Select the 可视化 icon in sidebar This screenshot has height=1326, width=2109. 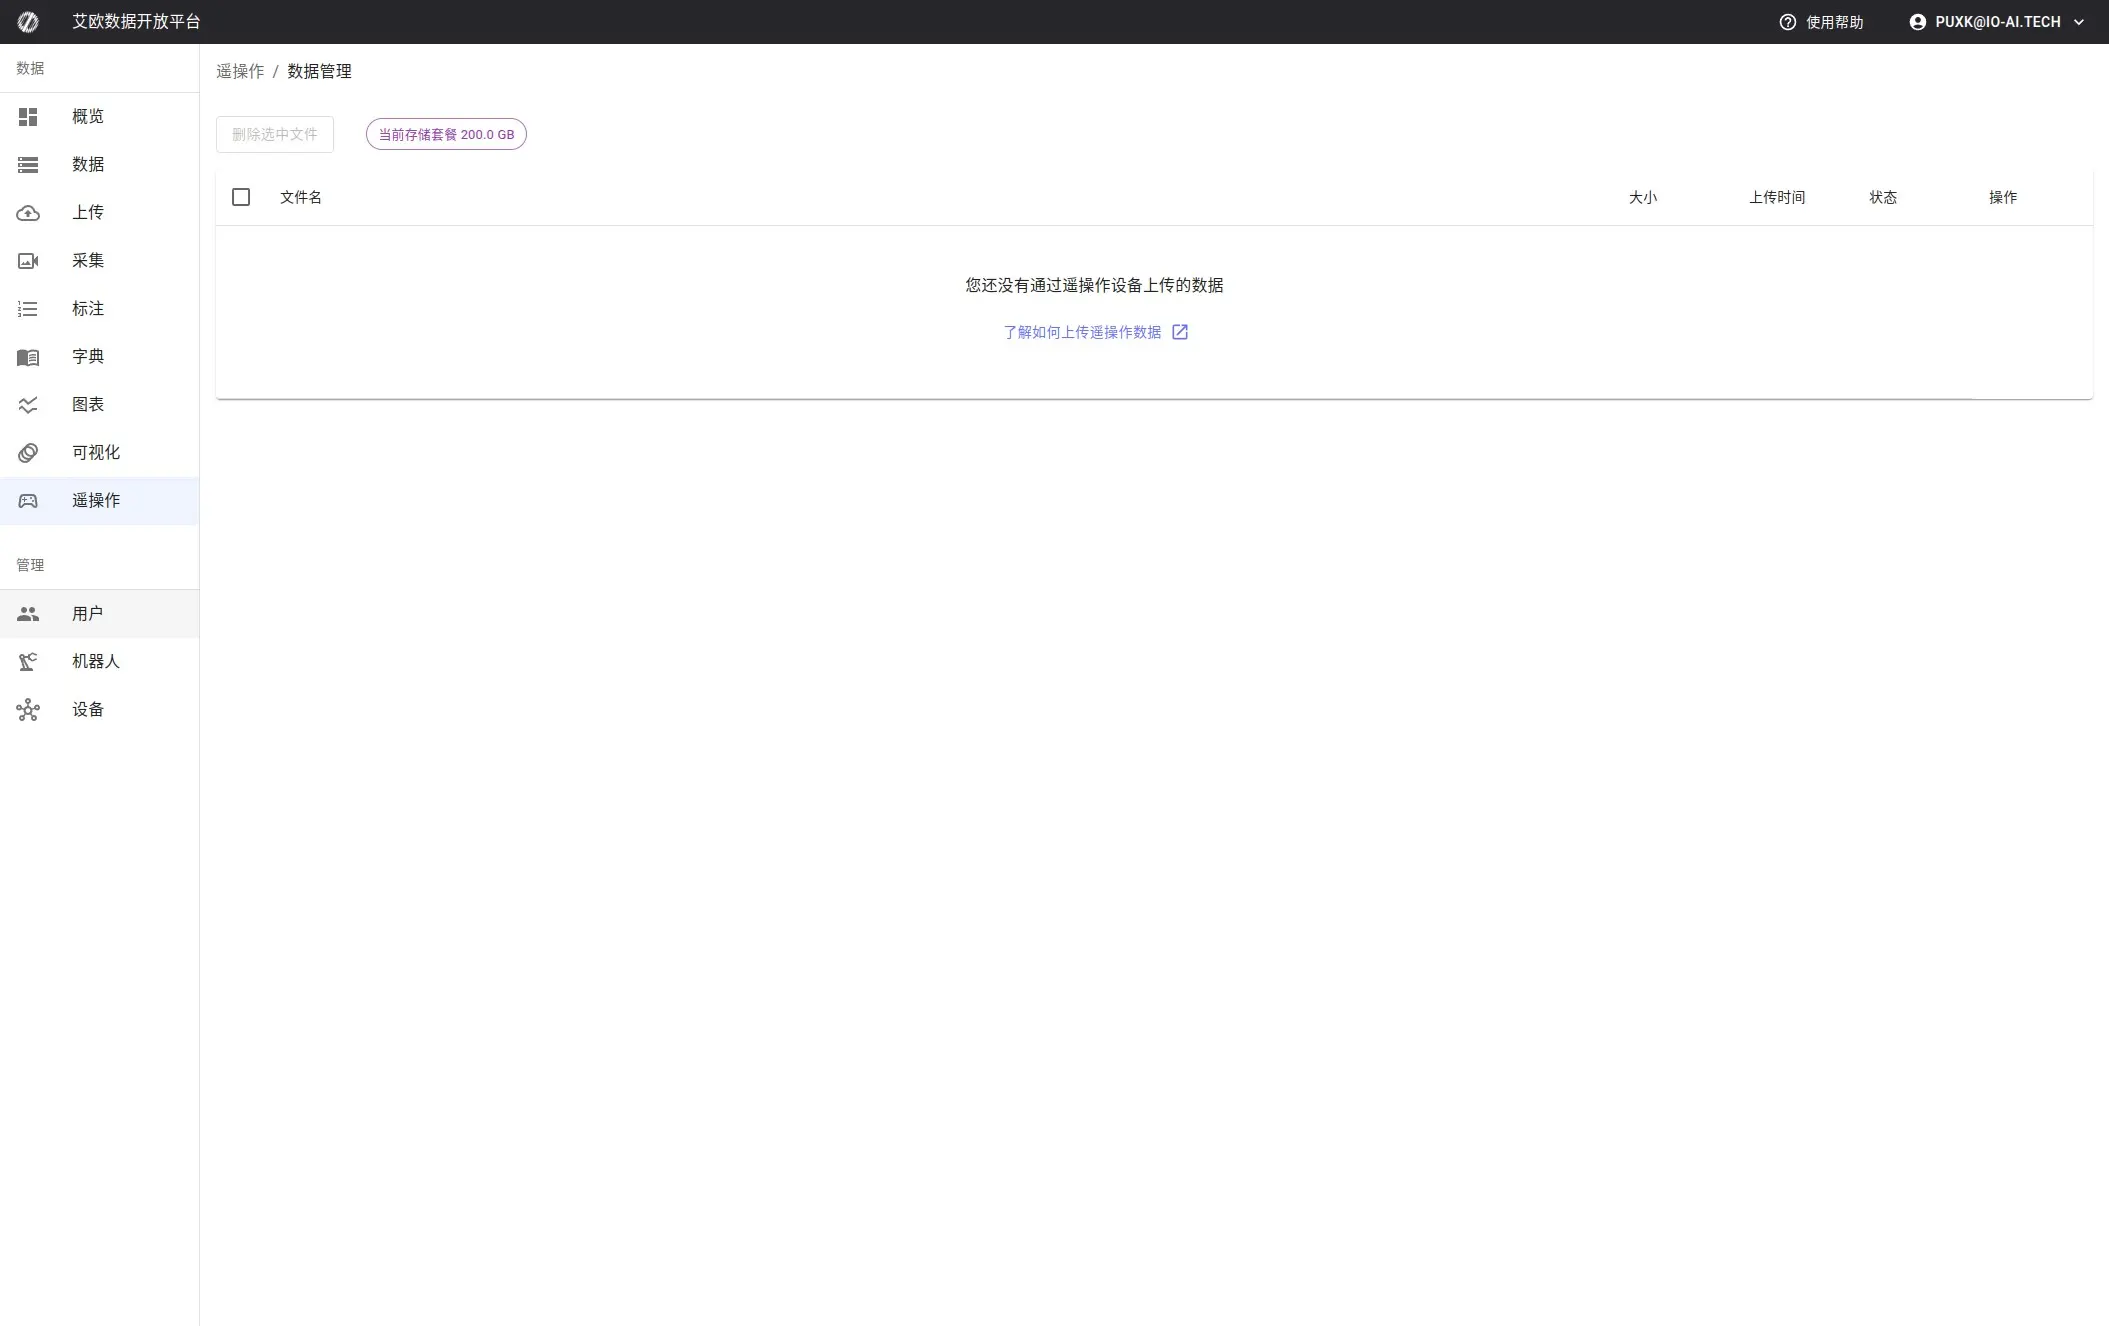pos(28,453)
